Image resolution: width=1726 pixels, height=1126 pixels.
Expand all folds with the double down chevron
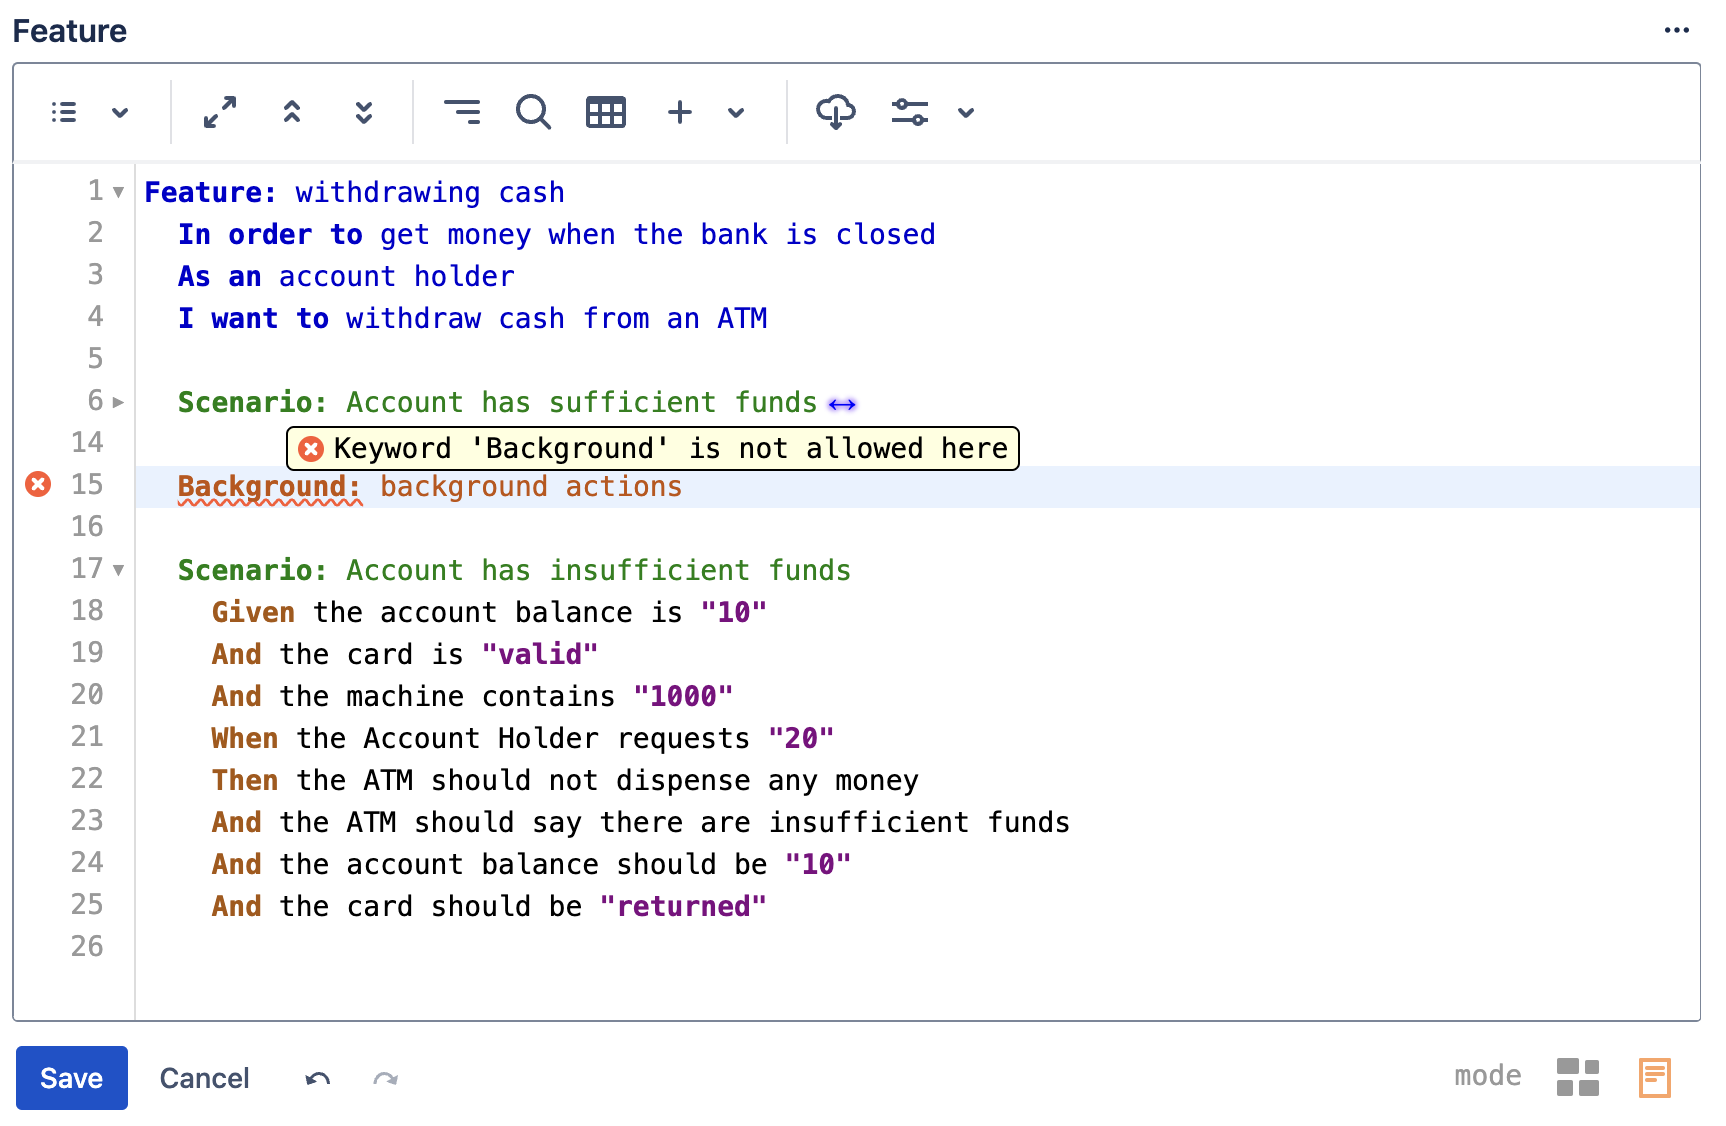tap(364, 112)
